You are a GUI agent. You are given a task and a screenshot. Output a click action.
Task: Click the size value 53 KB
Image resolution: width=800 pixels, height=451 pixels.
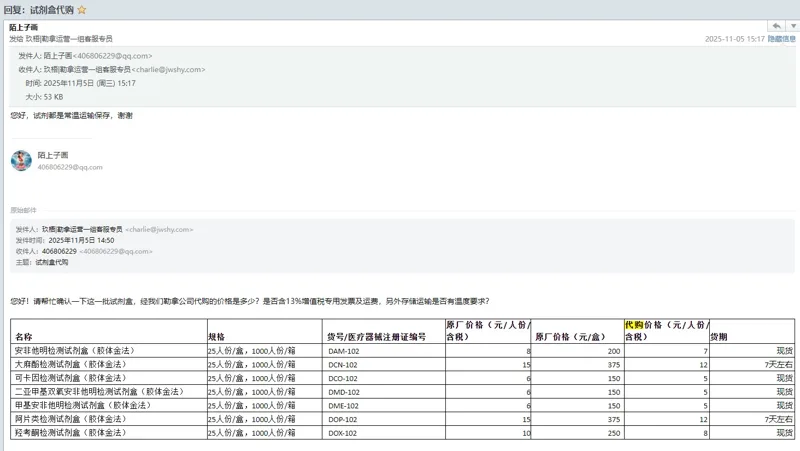pyautogui.click(x=53, y=97)
